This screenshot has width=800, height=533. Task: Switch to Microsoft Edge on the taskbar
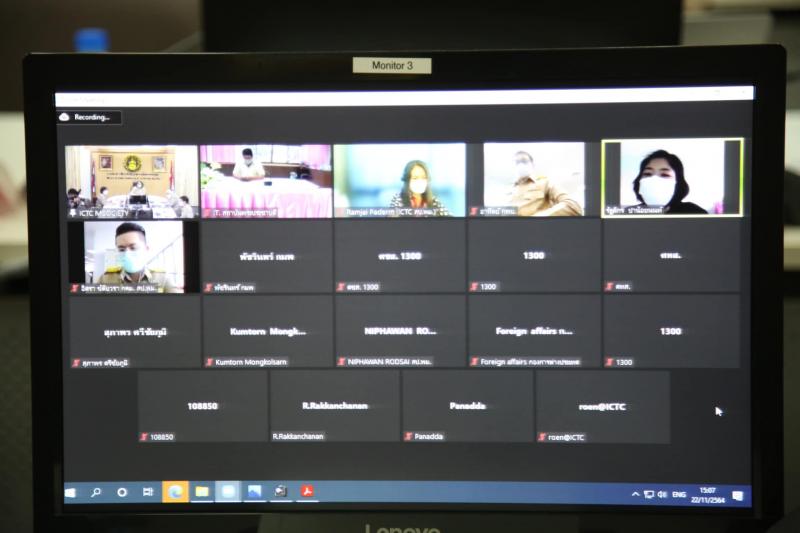point(176,492)
